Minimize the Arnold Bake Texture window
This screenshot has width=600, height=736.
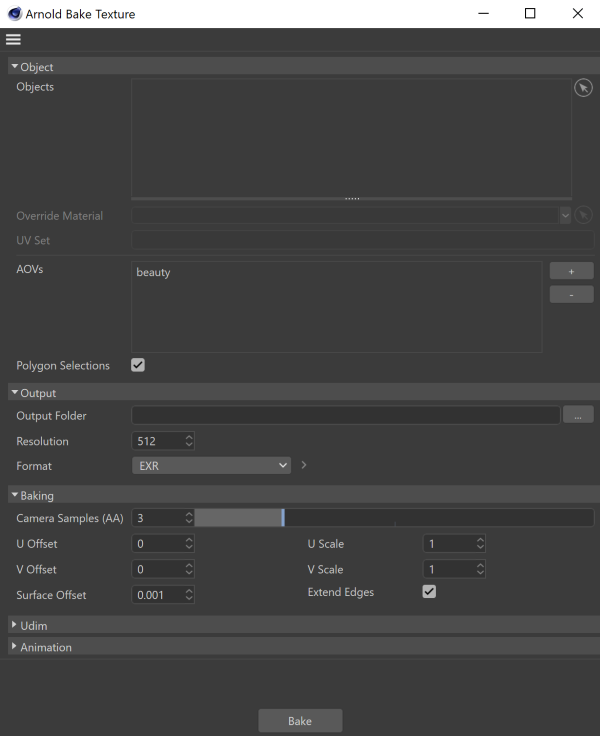(x=484, y=14)
